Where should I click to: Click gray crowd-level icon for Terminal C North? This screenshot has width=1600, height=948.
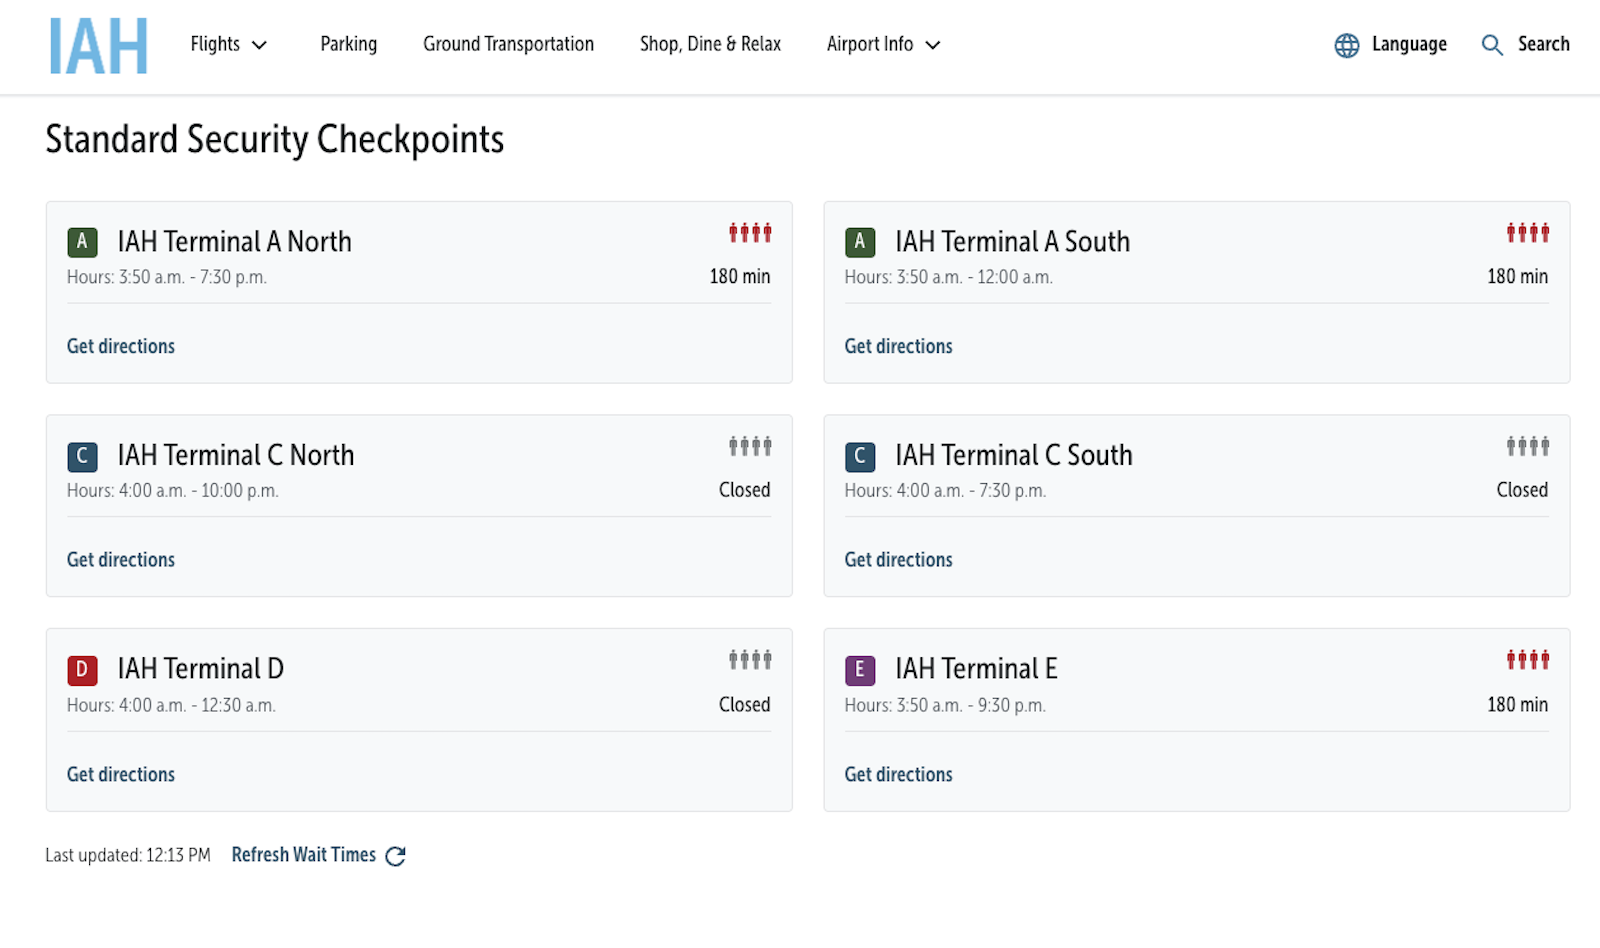749,446
